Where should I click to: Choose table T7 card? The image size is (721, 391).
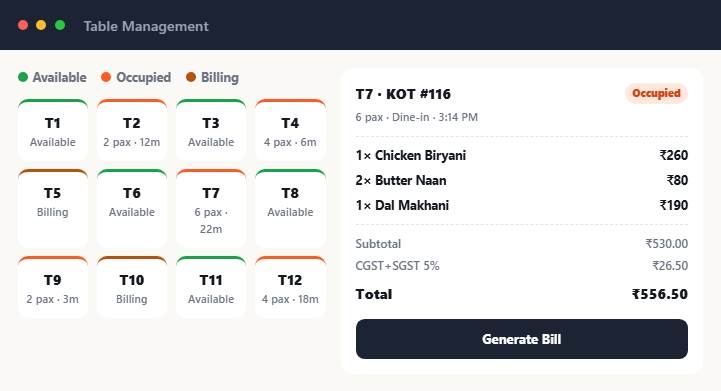pyautogui.click(x=211, y=208)
